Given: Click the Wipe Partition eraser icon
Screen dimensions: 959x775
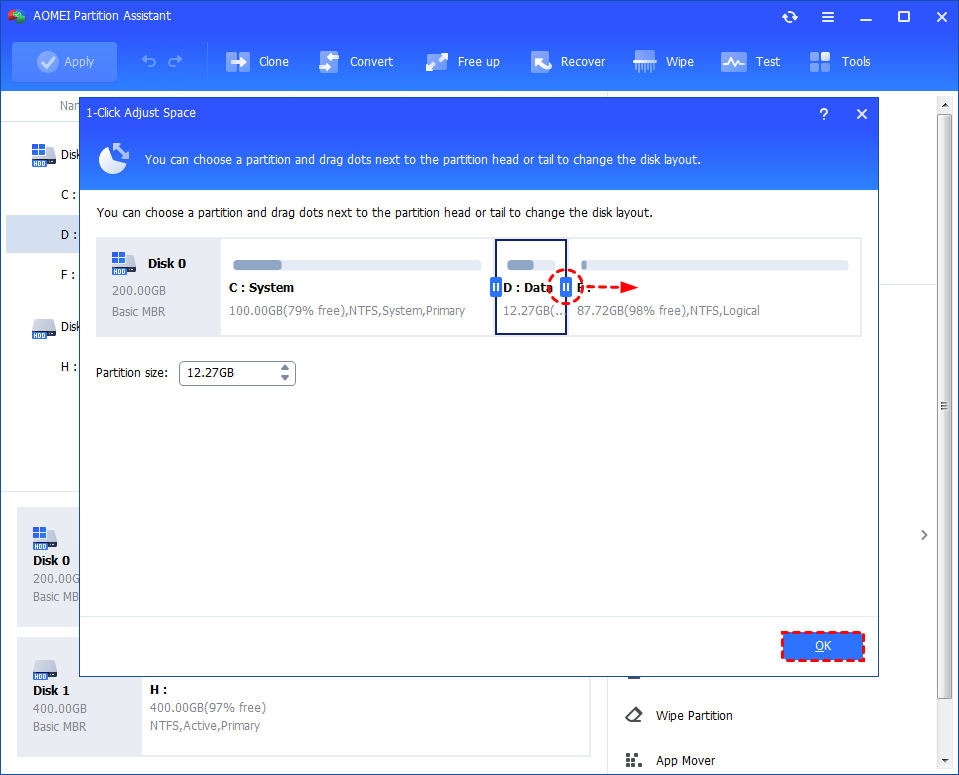Looking at the screenshot, I should [x=634, y=715].
